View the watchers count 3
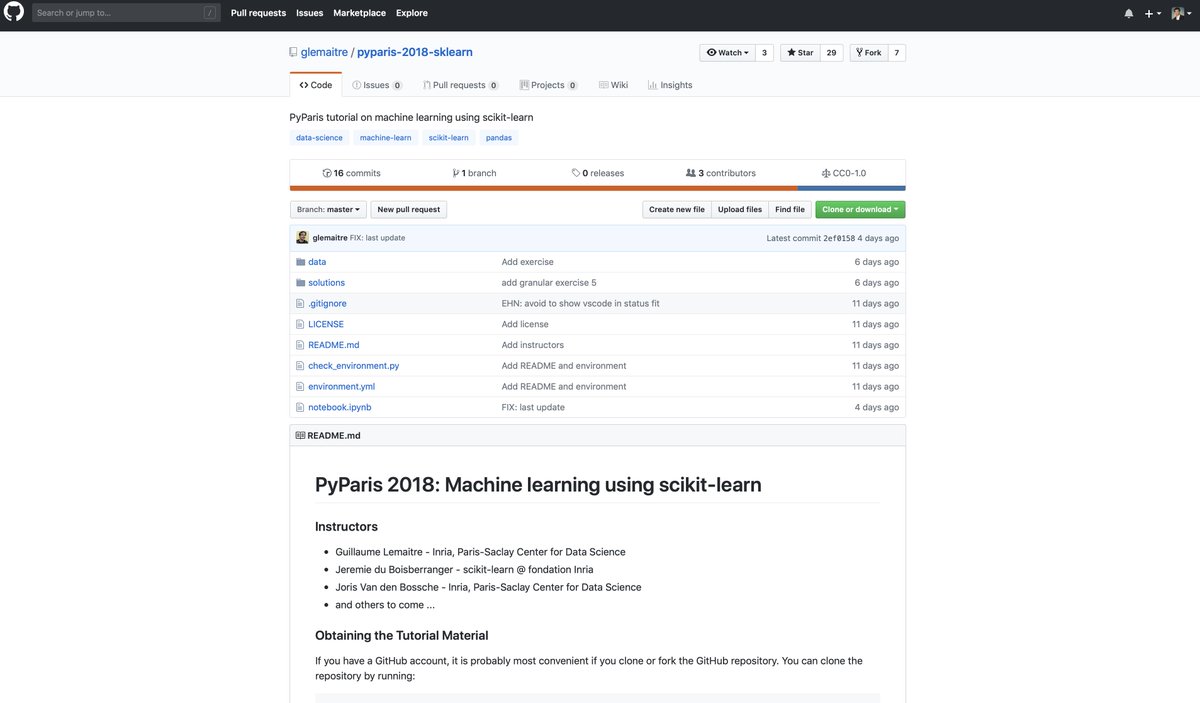This screenshot has height=703, width=1200. [764, 53]
